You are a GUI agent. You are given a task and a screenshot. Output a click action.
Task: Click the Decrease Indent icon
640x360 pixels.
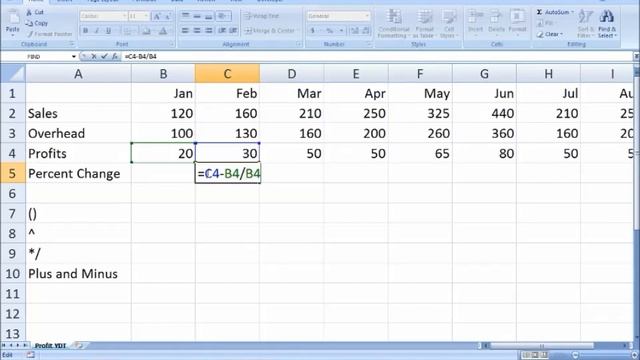point(222,31)
